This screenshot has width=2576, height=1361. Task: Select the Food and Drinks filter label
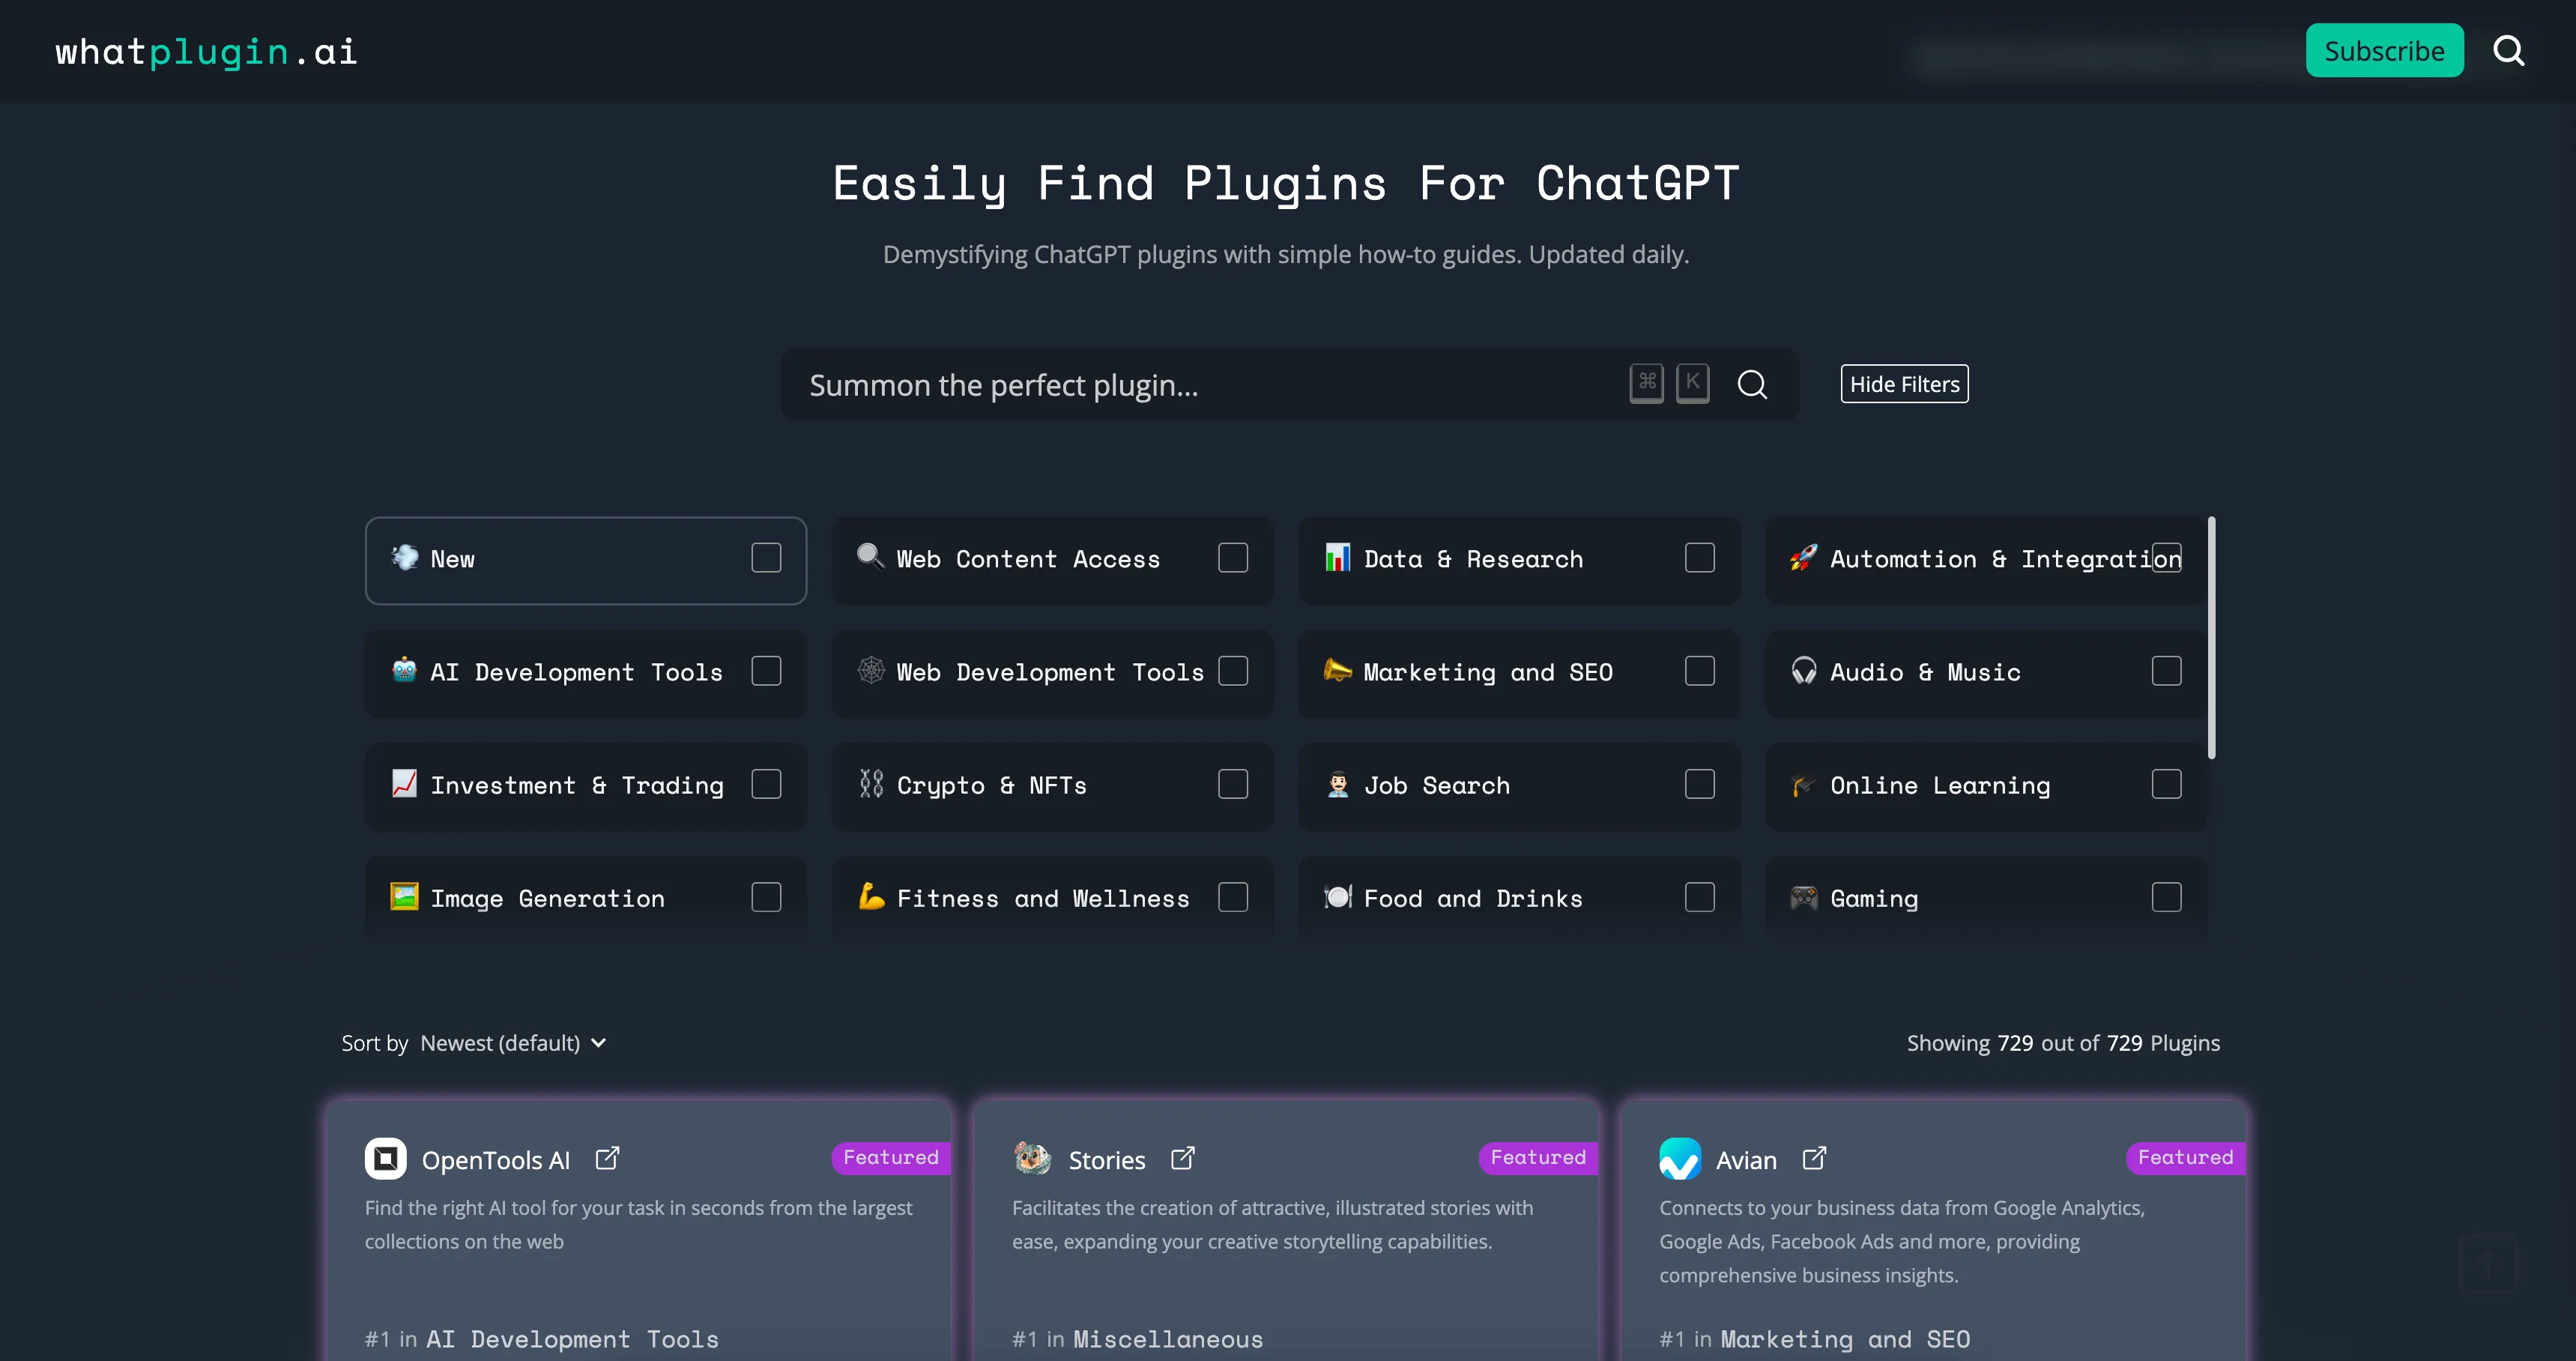click(x=1473, y=899)
